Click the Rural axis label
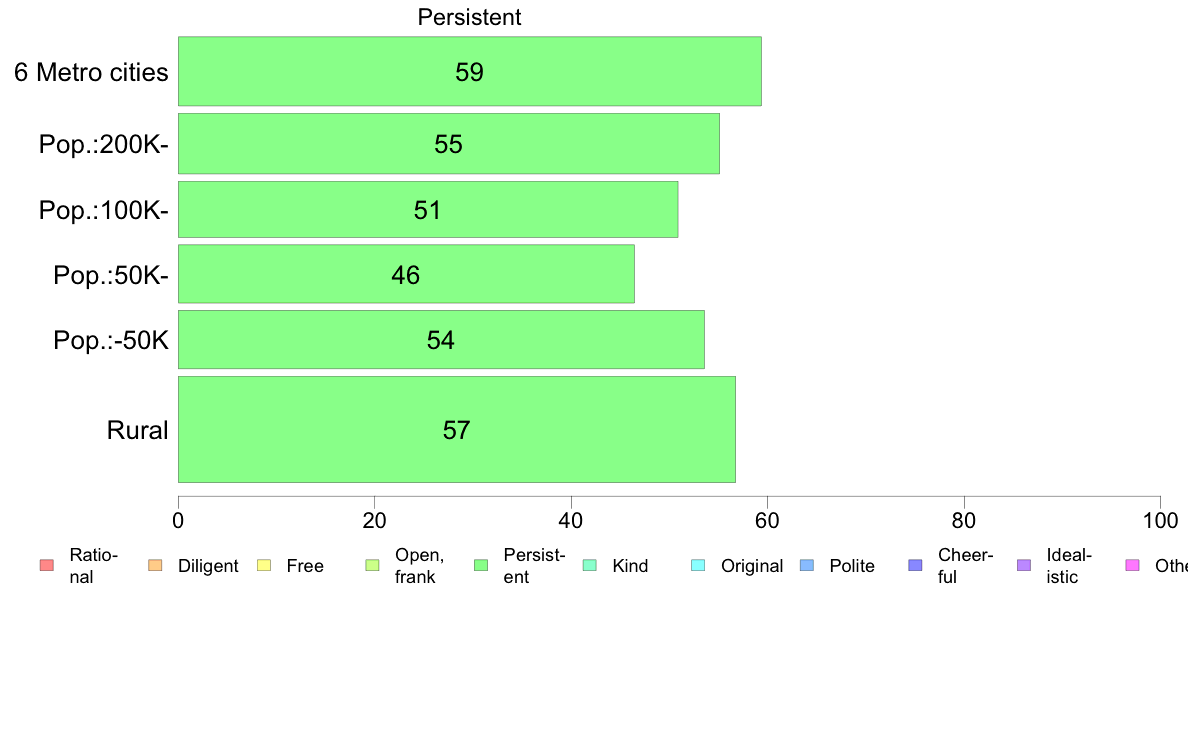This screenshot has height=736, width=1188. coord(137,430)
